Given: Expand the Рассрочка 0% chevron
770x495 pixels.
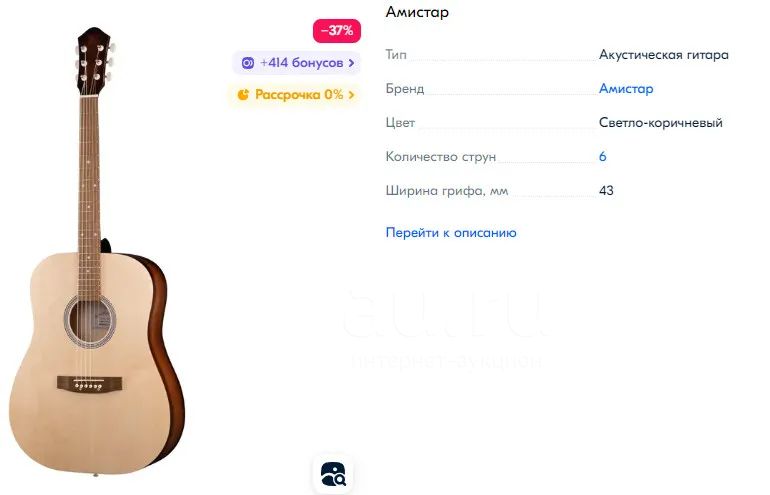Looking at the screenshot, I should (351, 94).
